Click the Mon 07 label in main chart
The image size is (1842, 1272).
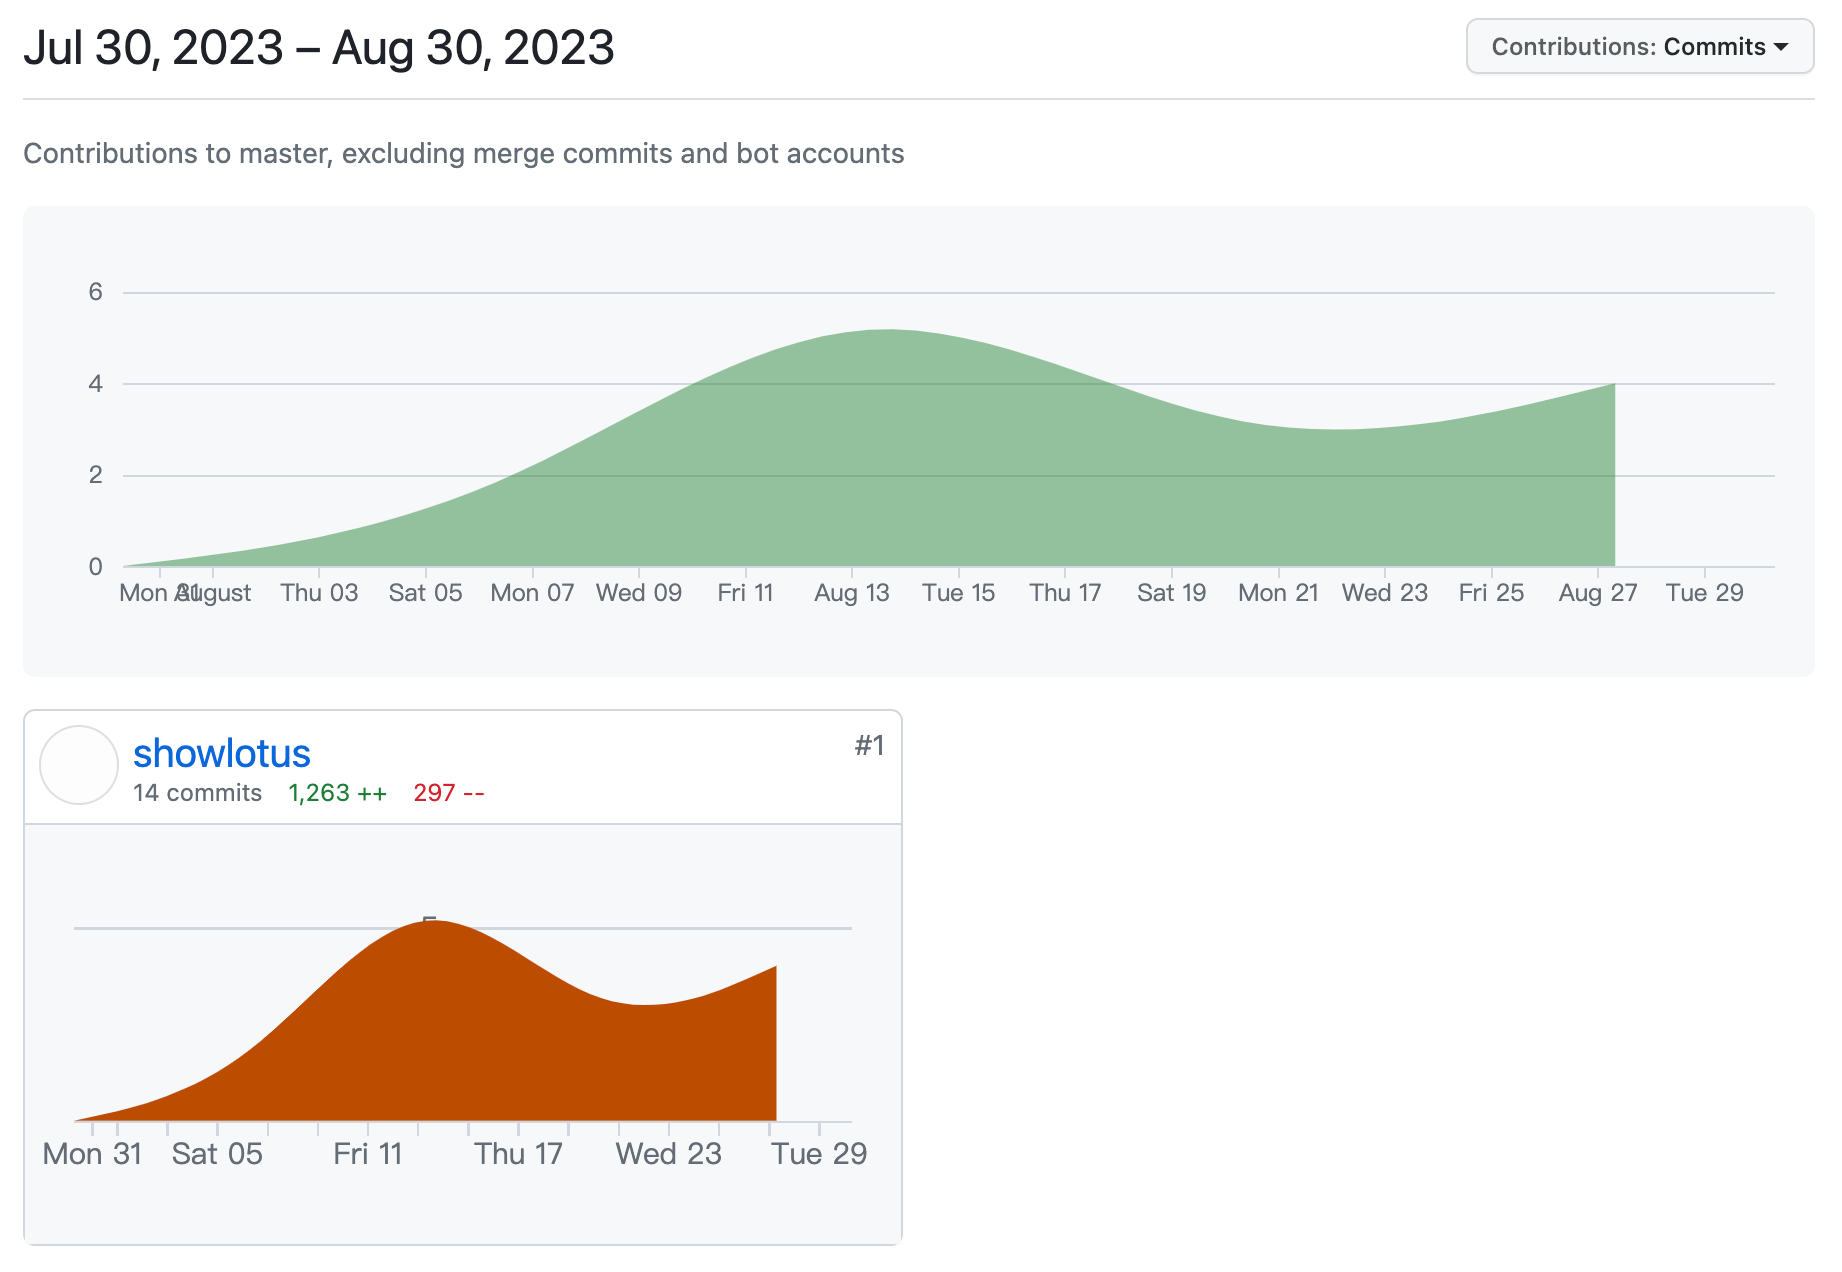coord(532,593)
